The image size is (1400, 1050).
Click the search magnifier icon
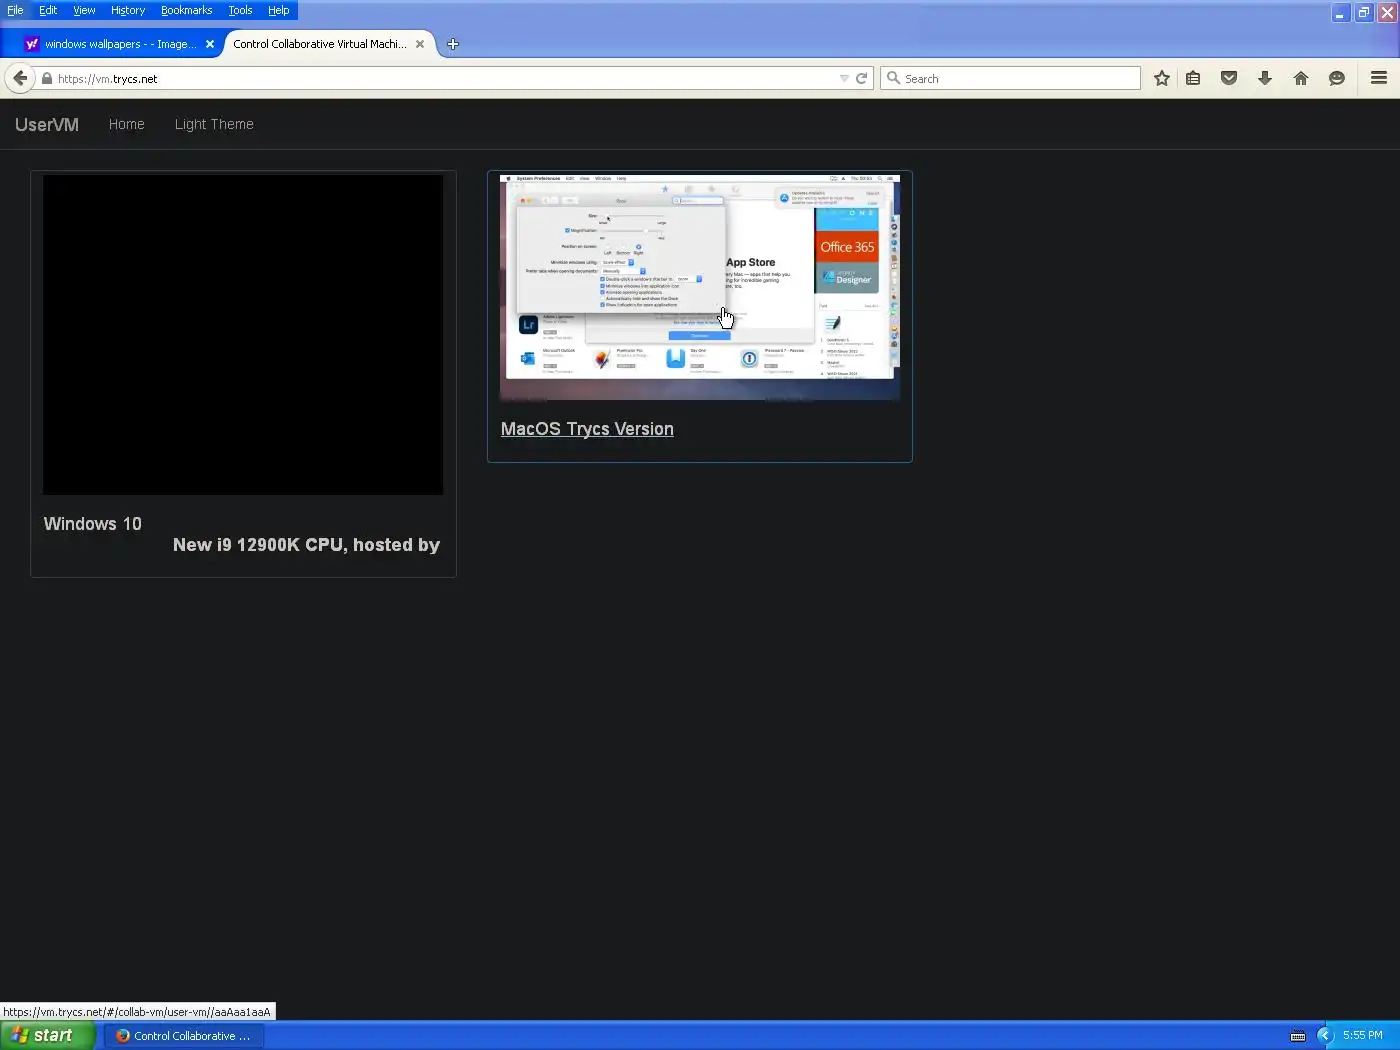pyautogui.click(x=894, y=78)
